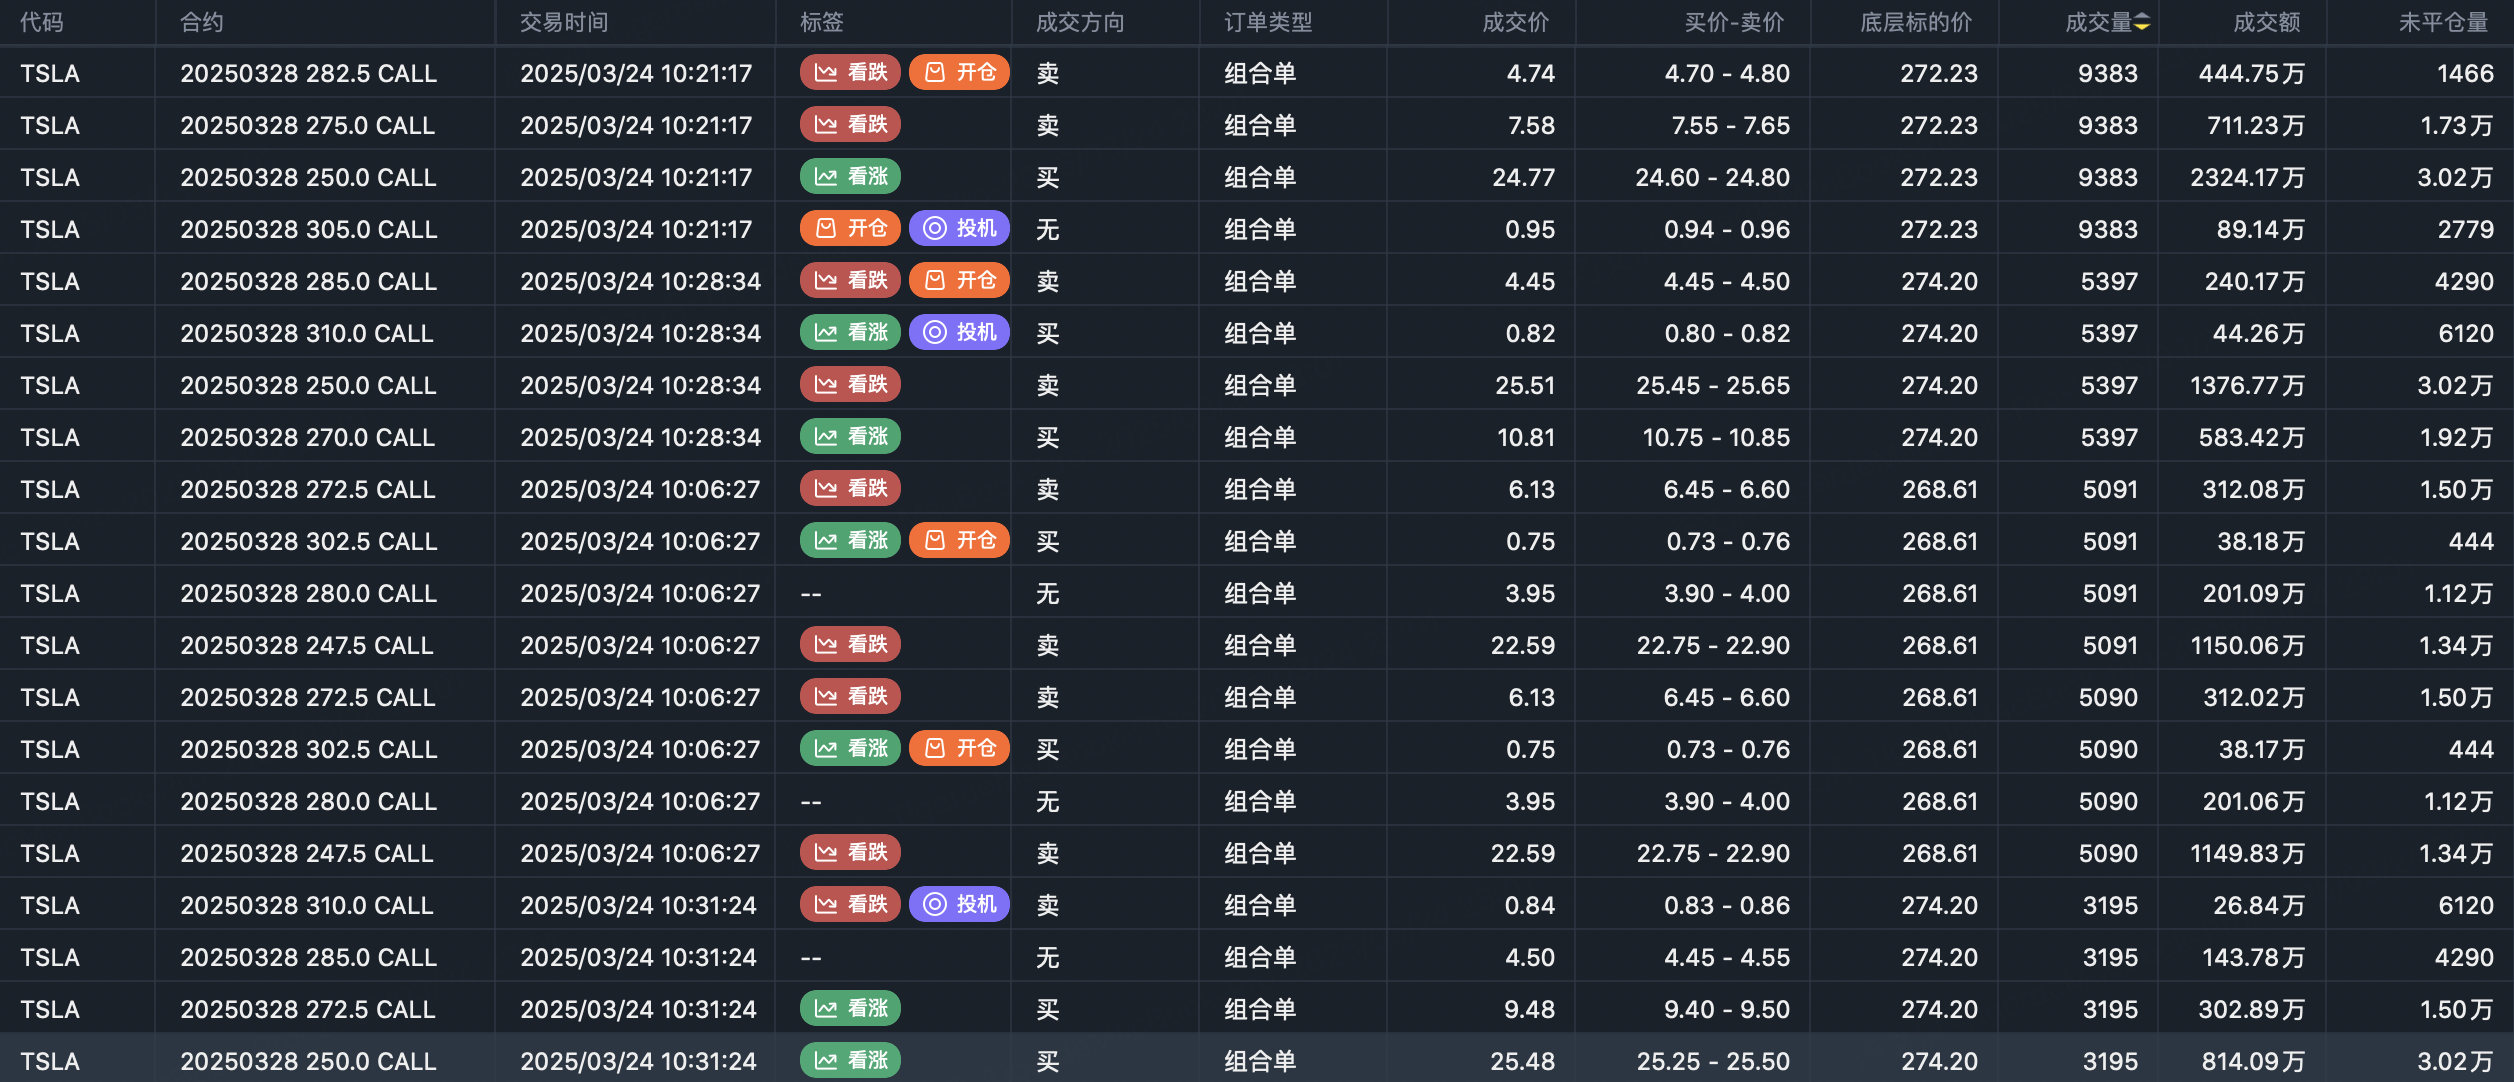Click 开仓 tag on 302.5 CALL volume 5091 row

click(x=960, y=541)
